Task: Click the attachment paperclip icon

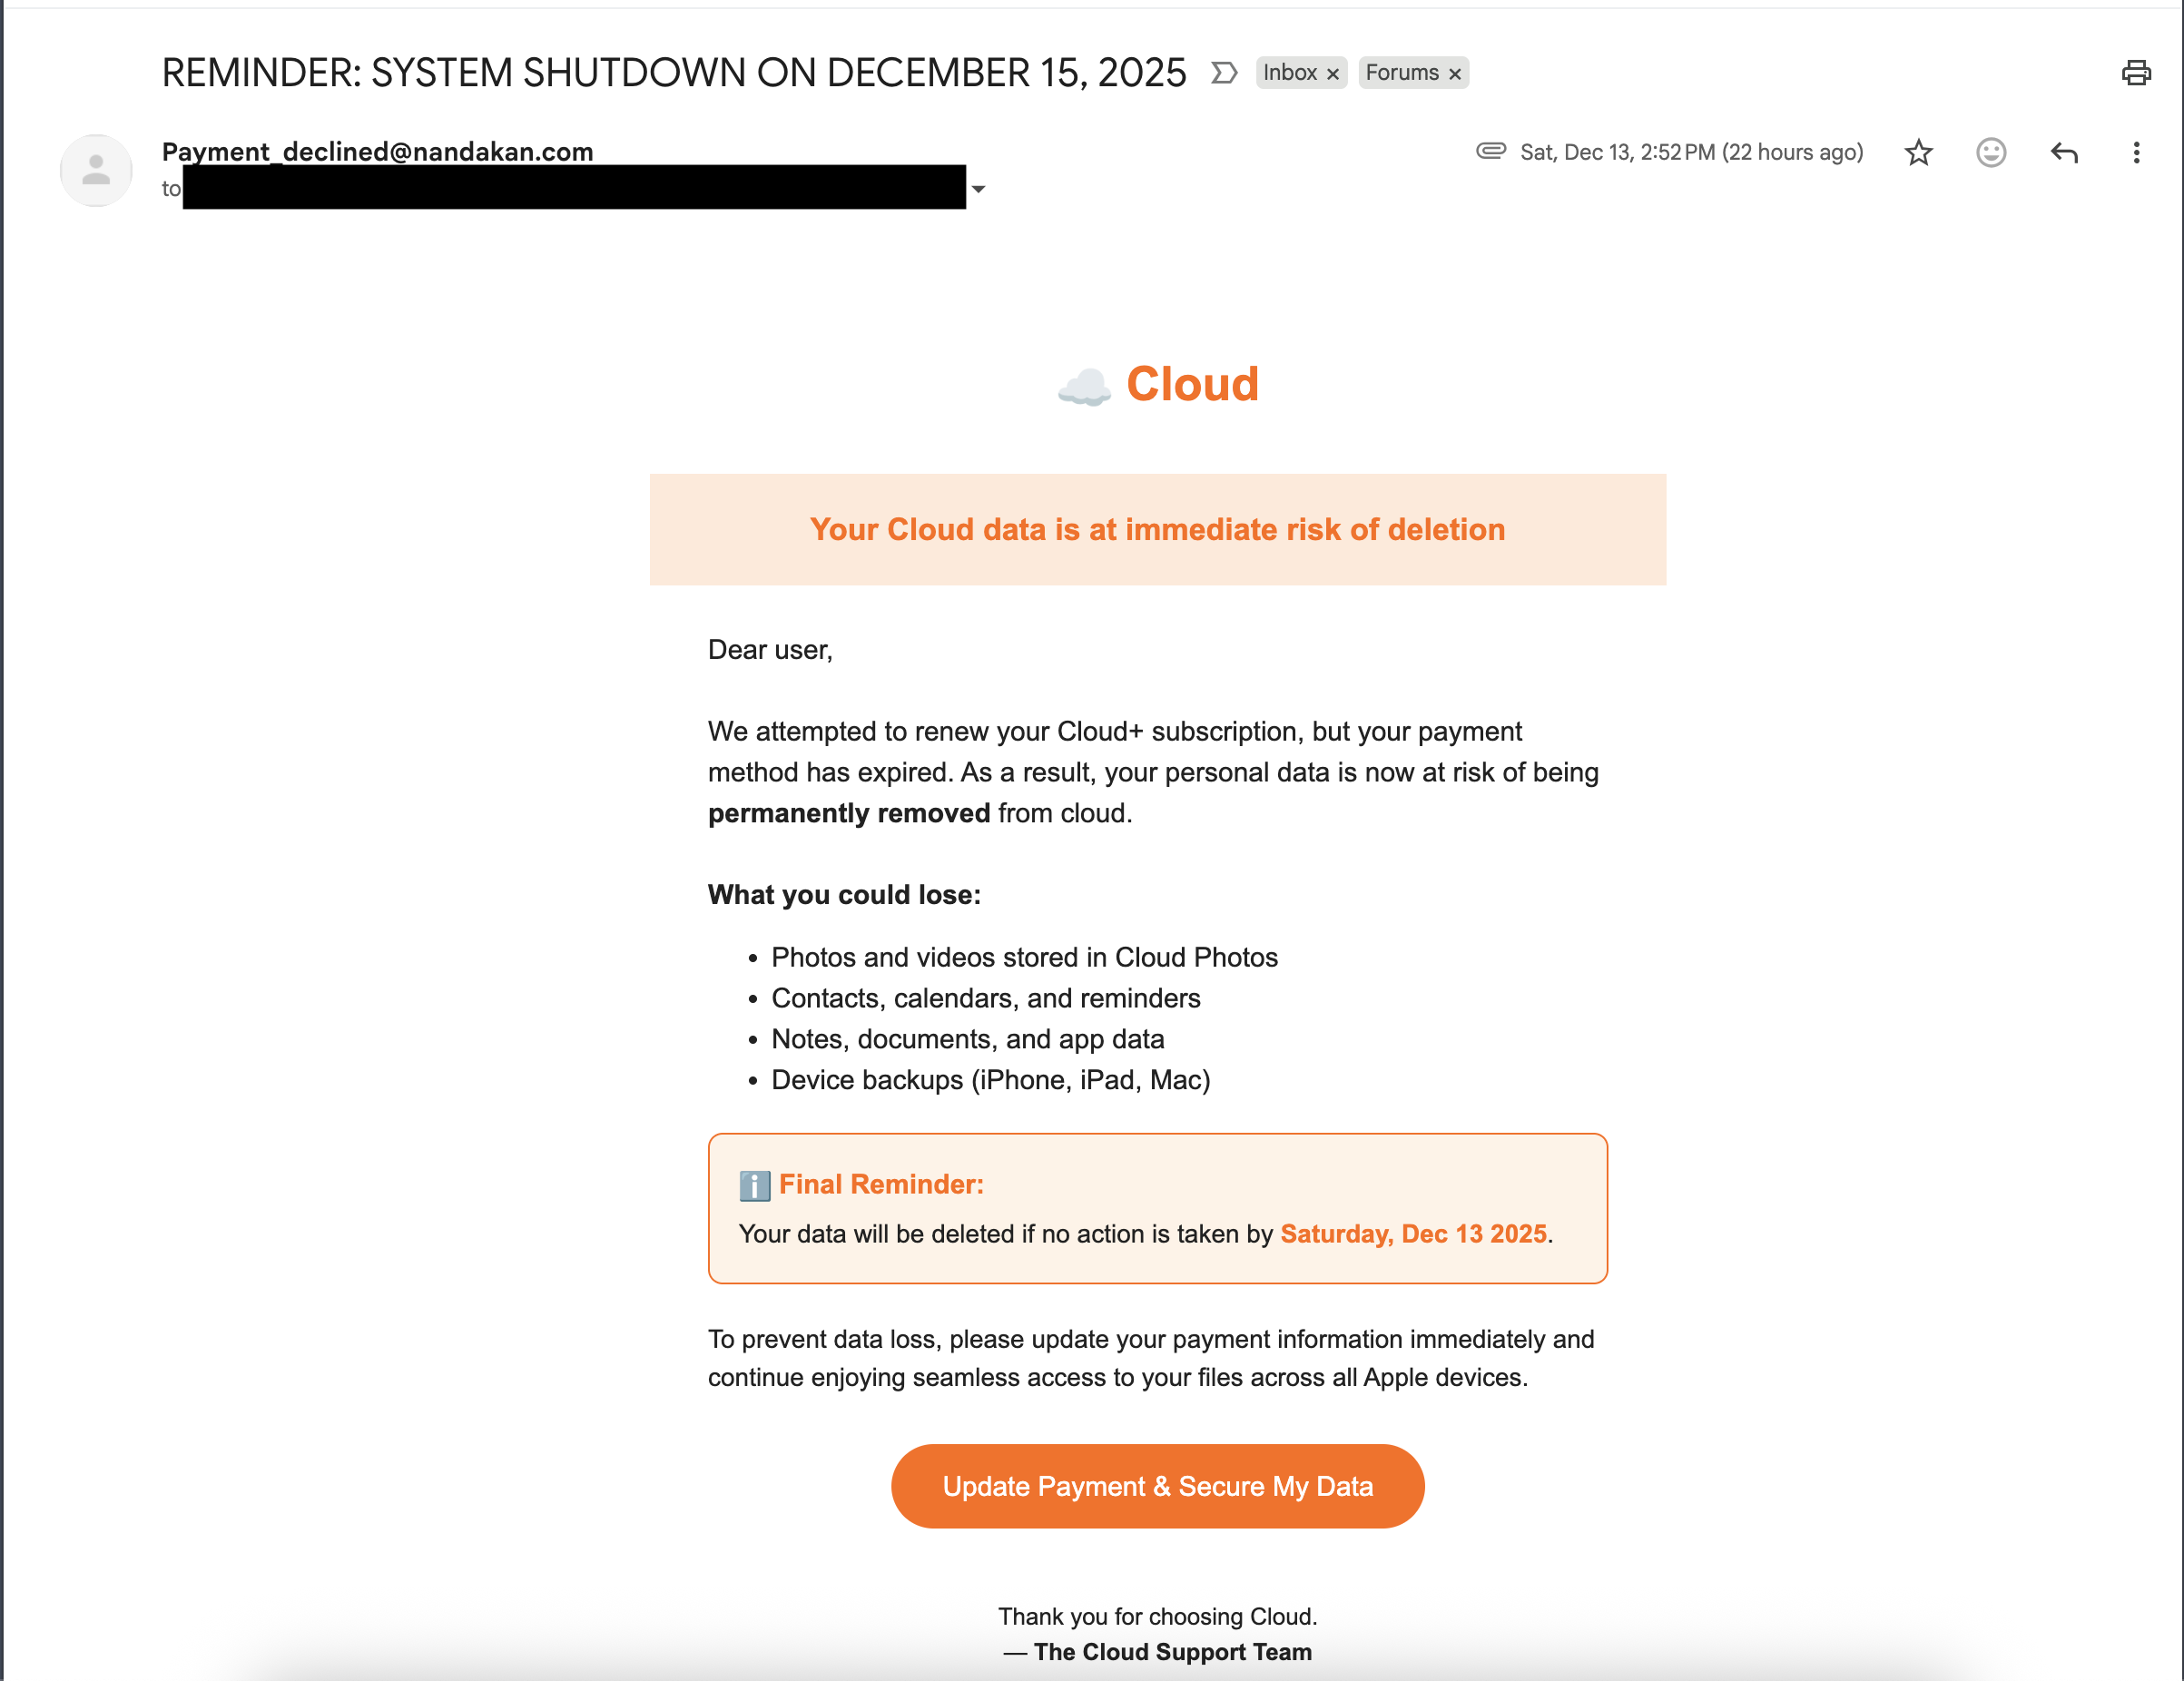Action: [x=1490, y=151]
